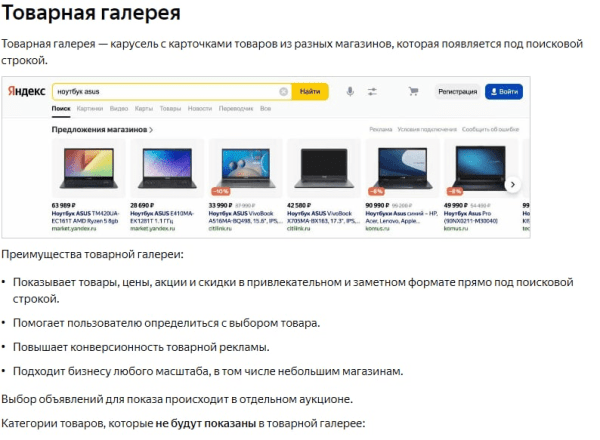Click the -10% discount badge

[221, 191]
